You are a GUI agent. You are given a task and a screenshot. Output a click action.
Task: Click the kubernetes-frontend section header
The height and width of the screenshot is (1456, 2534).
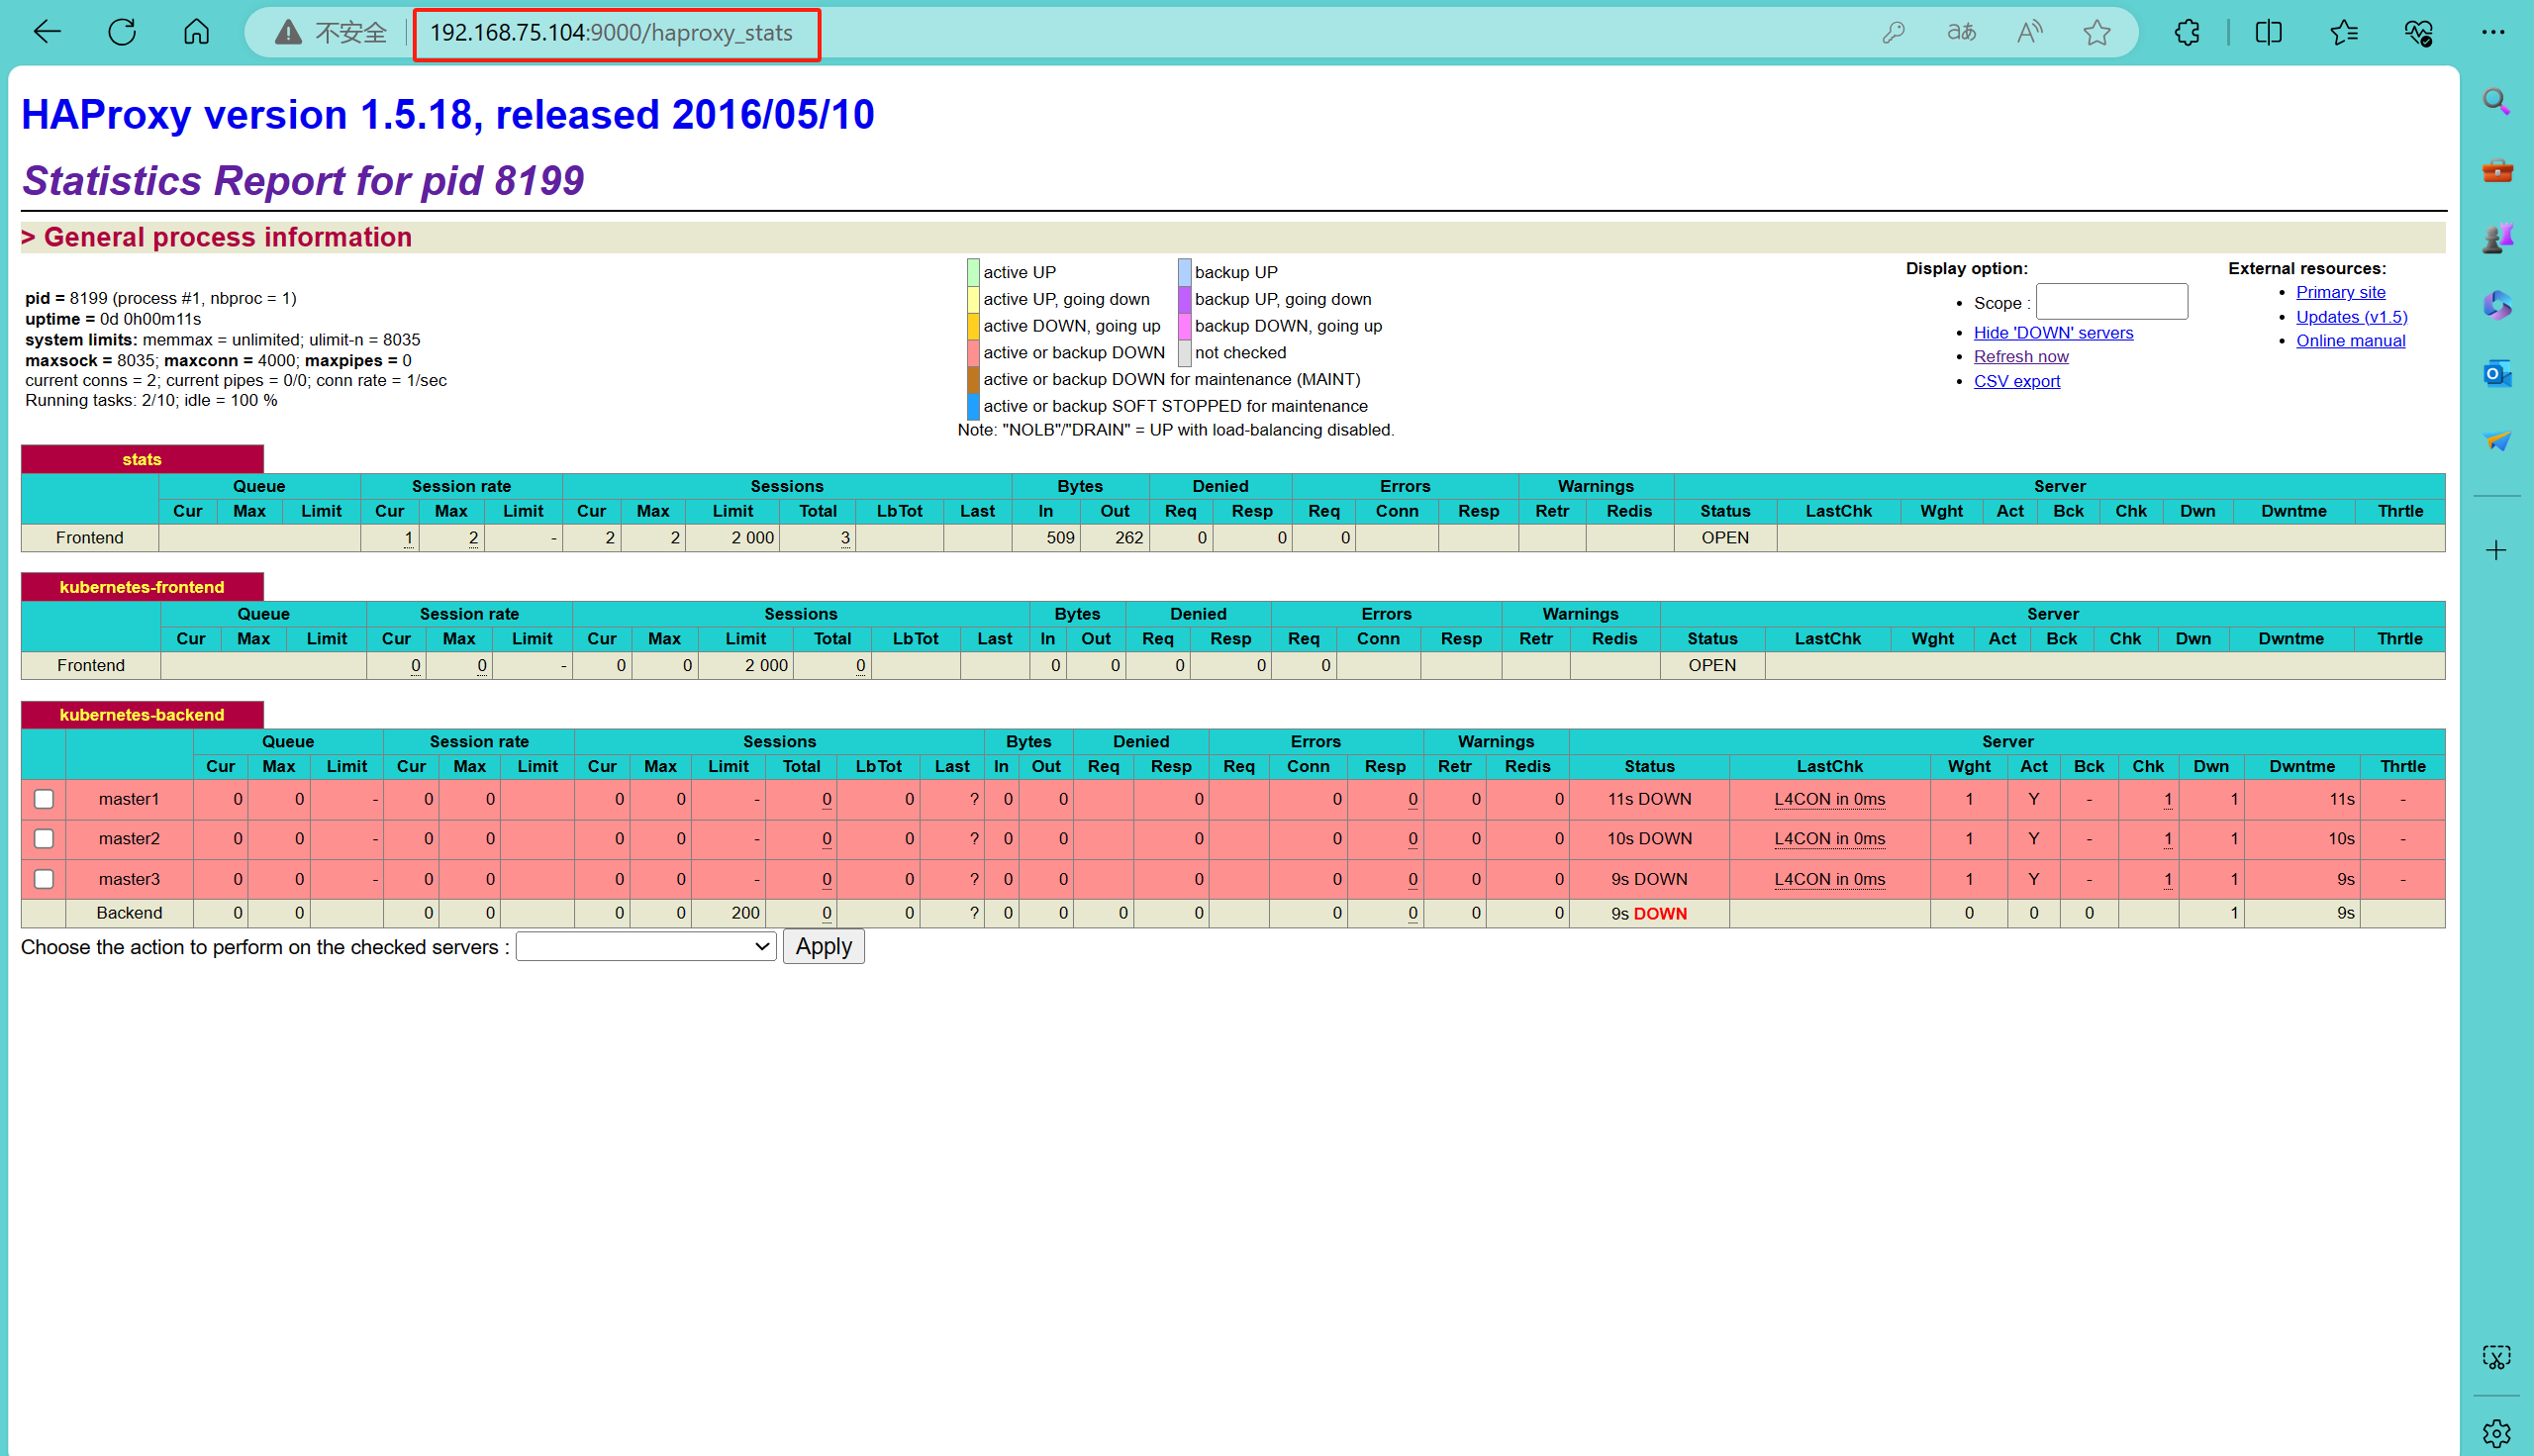point(142,587)
